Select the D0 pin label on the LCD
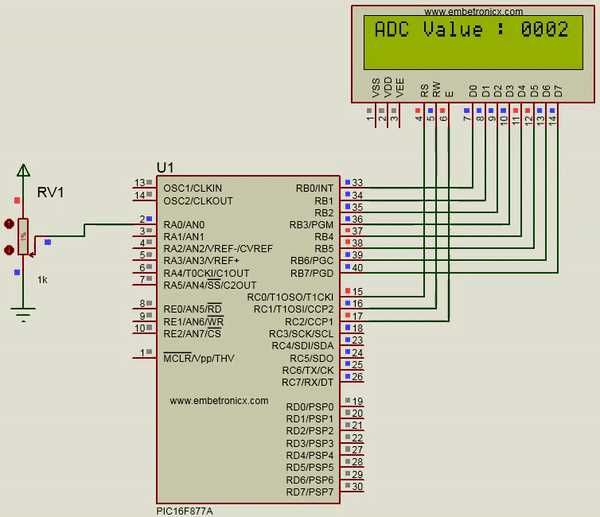The width and height of the screenshot is (600, 517). [473, 91]
